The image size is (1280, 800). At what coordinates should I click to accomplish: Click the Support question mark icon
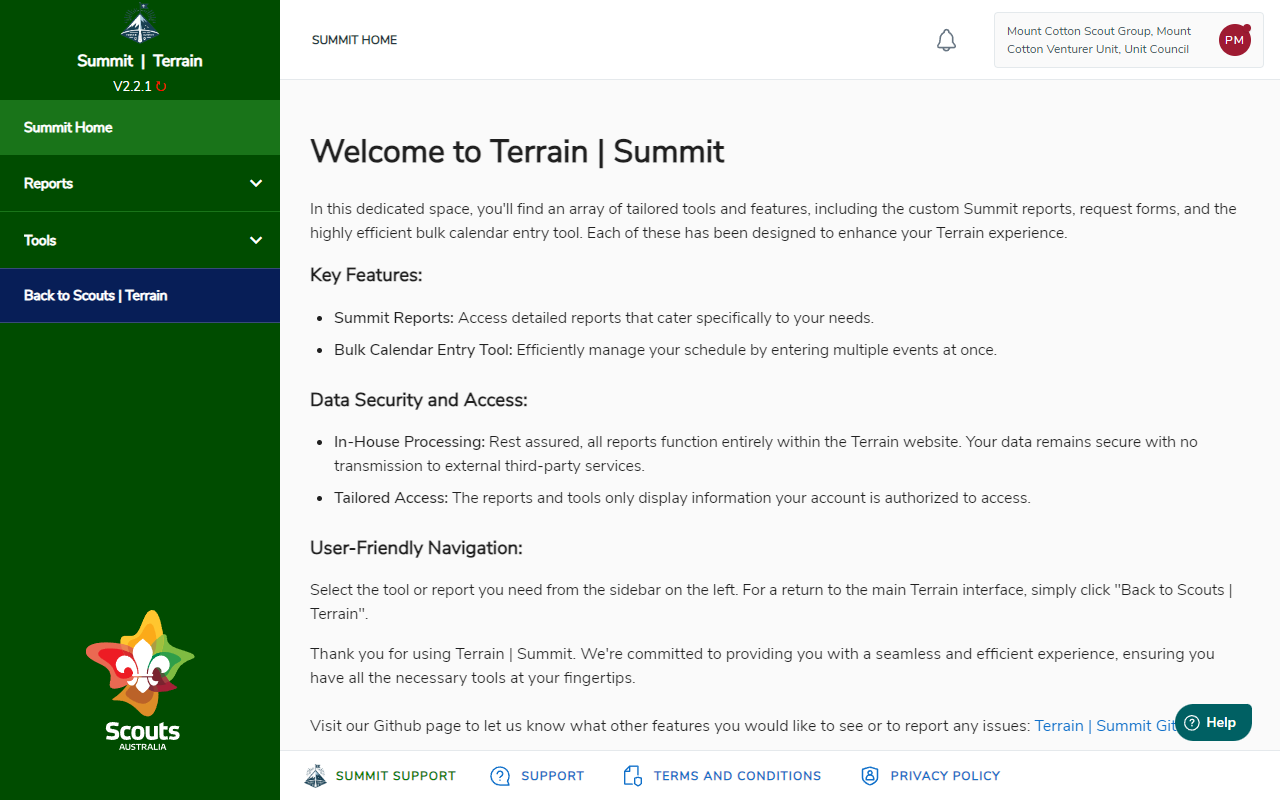499,775
